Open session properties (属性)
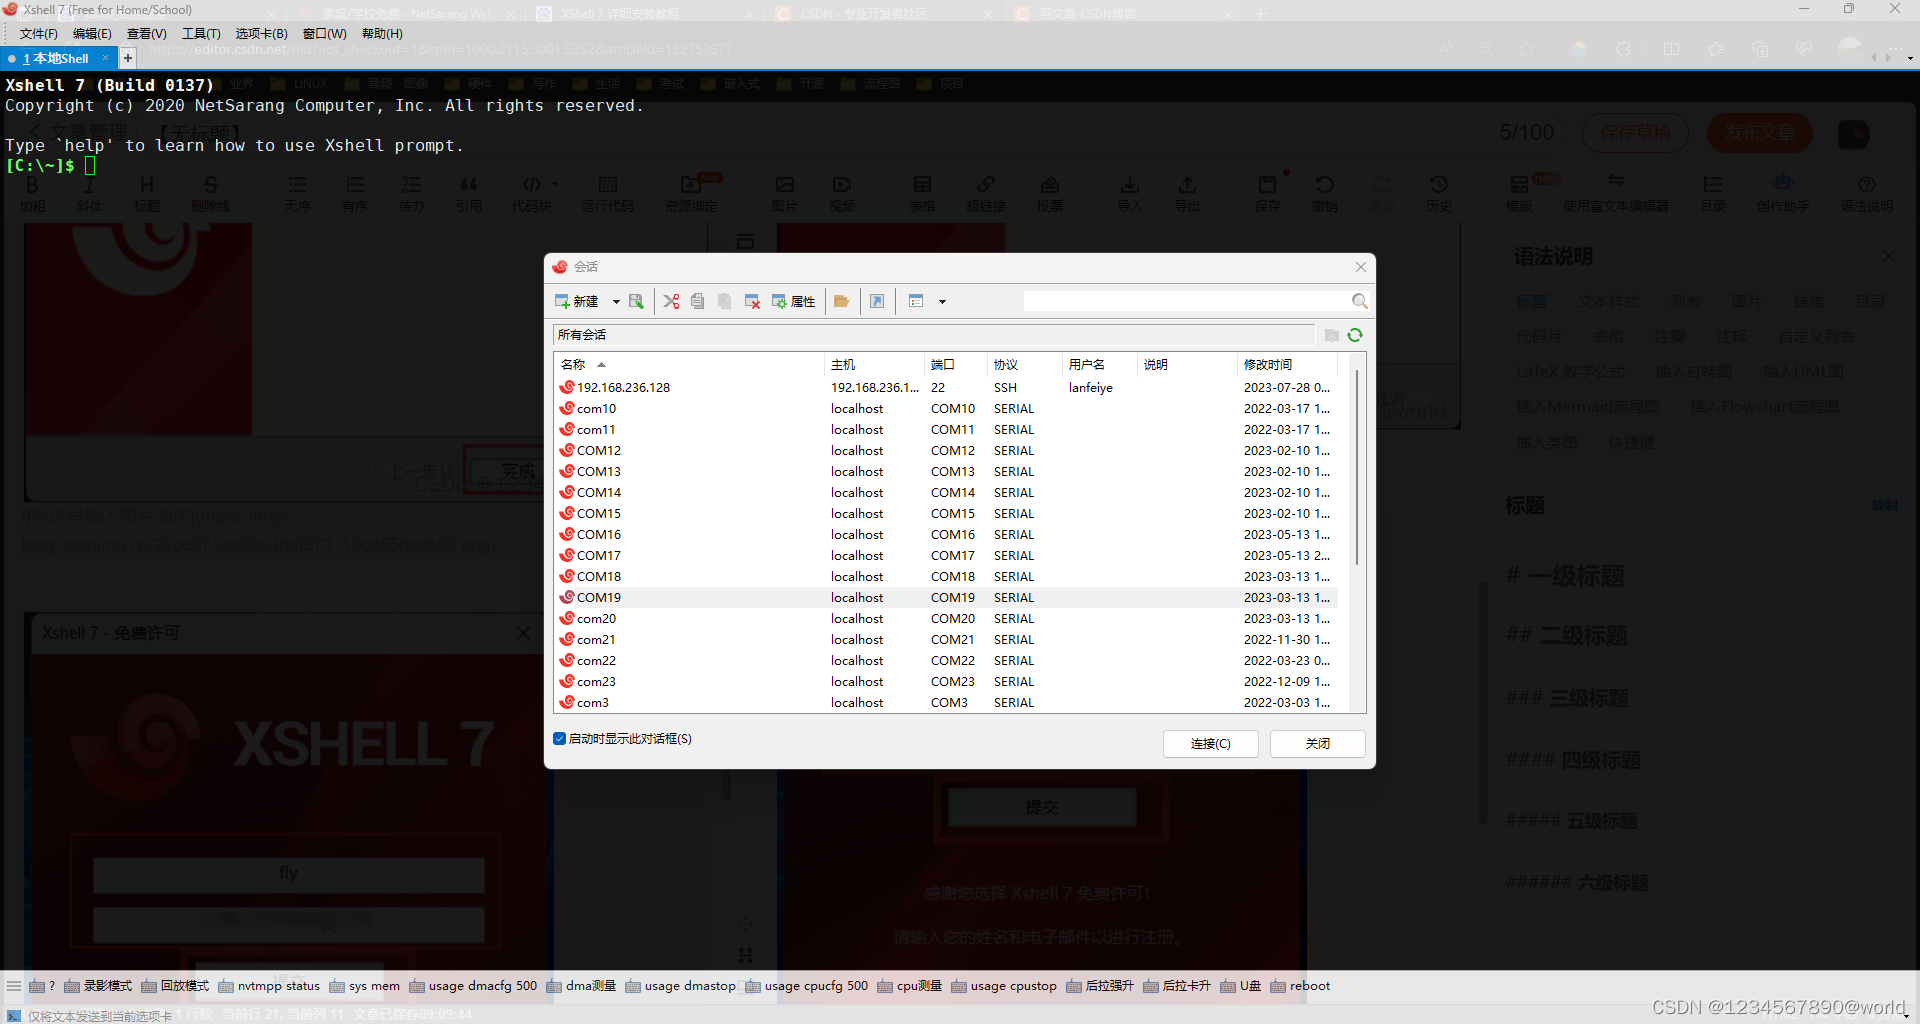 tap(793, 301)
